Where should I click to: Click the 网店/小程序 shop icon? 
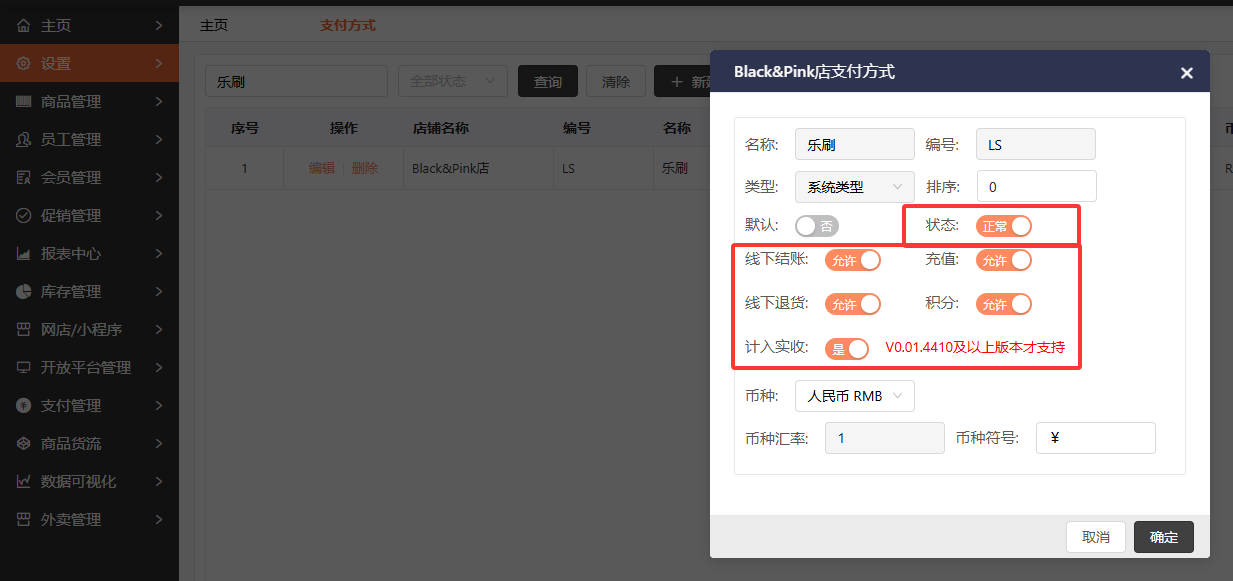tap(24, 329)
